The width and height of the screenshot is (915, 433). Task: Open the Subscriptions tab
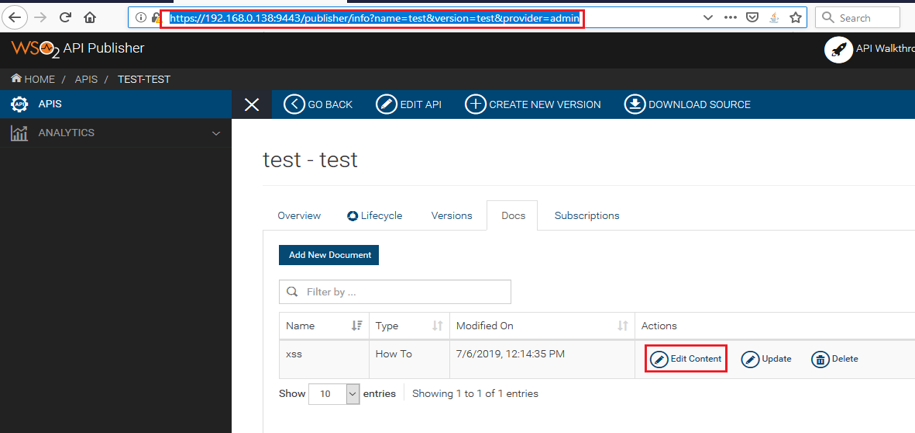tap(587, 215)
